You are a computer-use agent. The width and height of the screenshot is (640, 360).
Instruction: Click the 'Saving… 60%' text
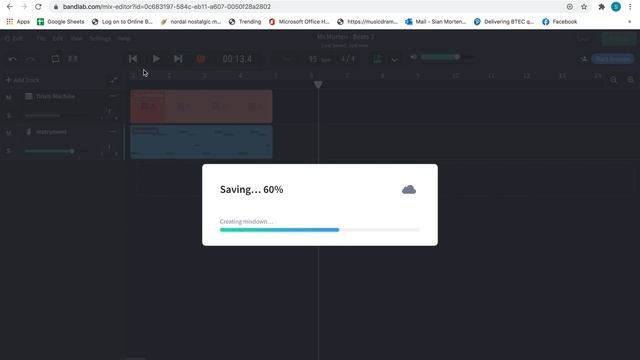click(x=251, y=189)
